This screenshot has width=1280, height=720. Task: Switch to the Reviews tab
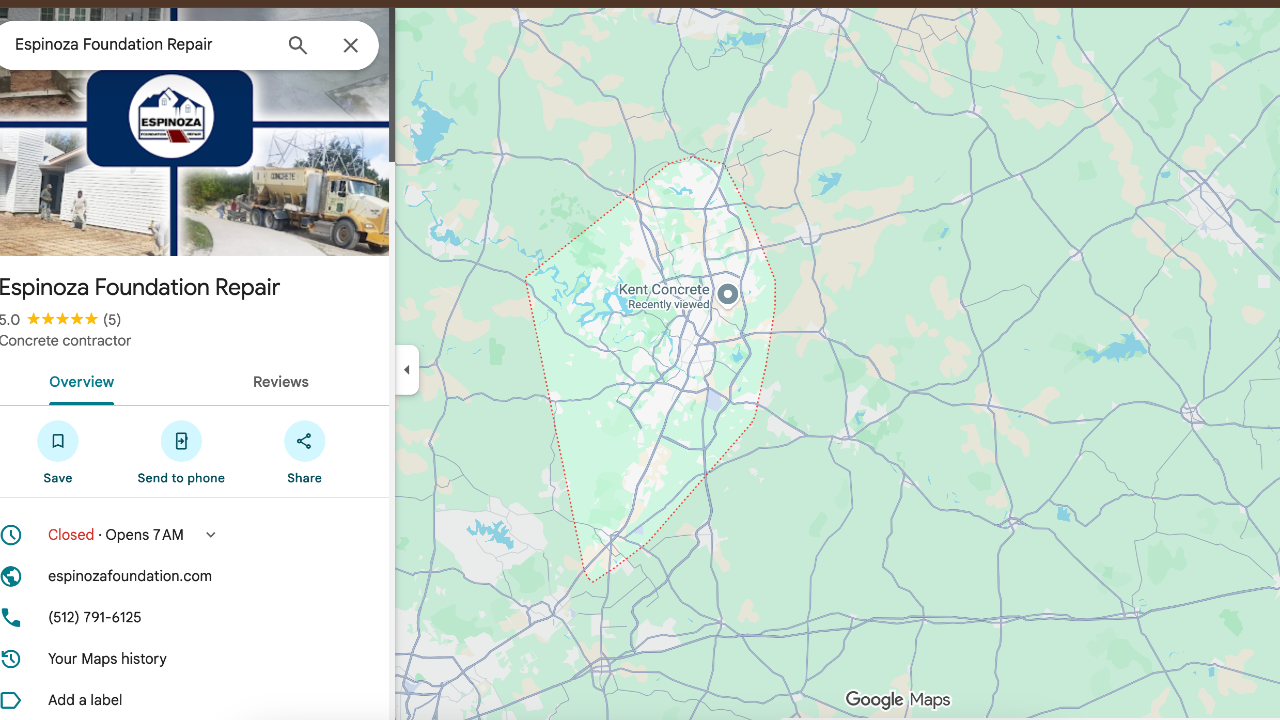tap(281, 382)
